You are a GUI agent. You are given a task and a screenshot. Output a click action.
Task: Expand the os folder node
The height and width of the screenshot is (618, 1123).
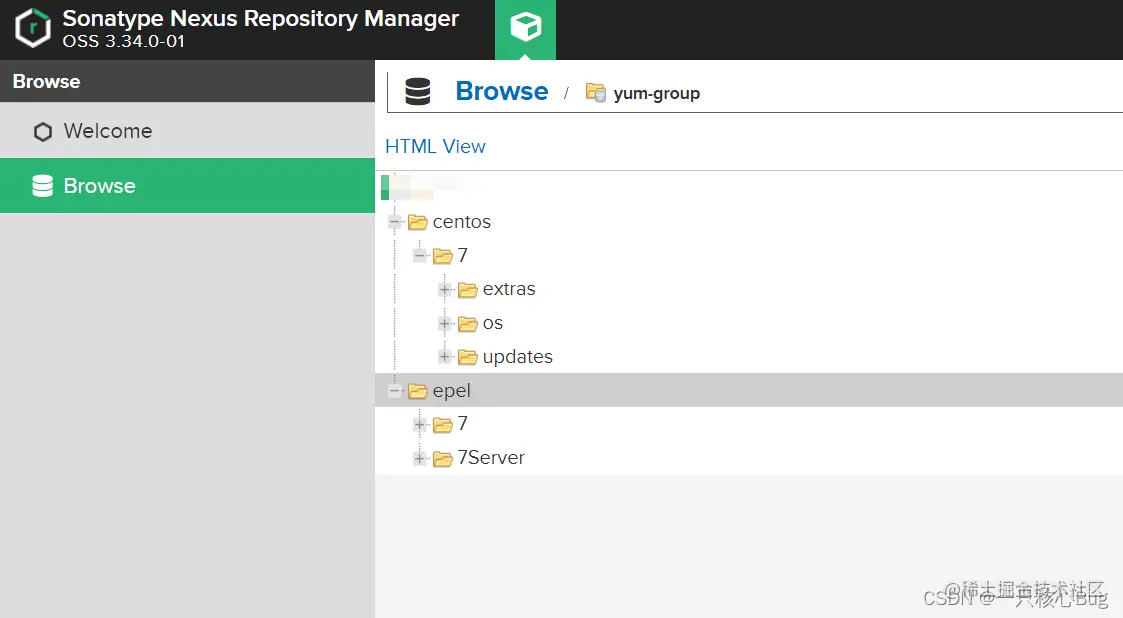445,324
